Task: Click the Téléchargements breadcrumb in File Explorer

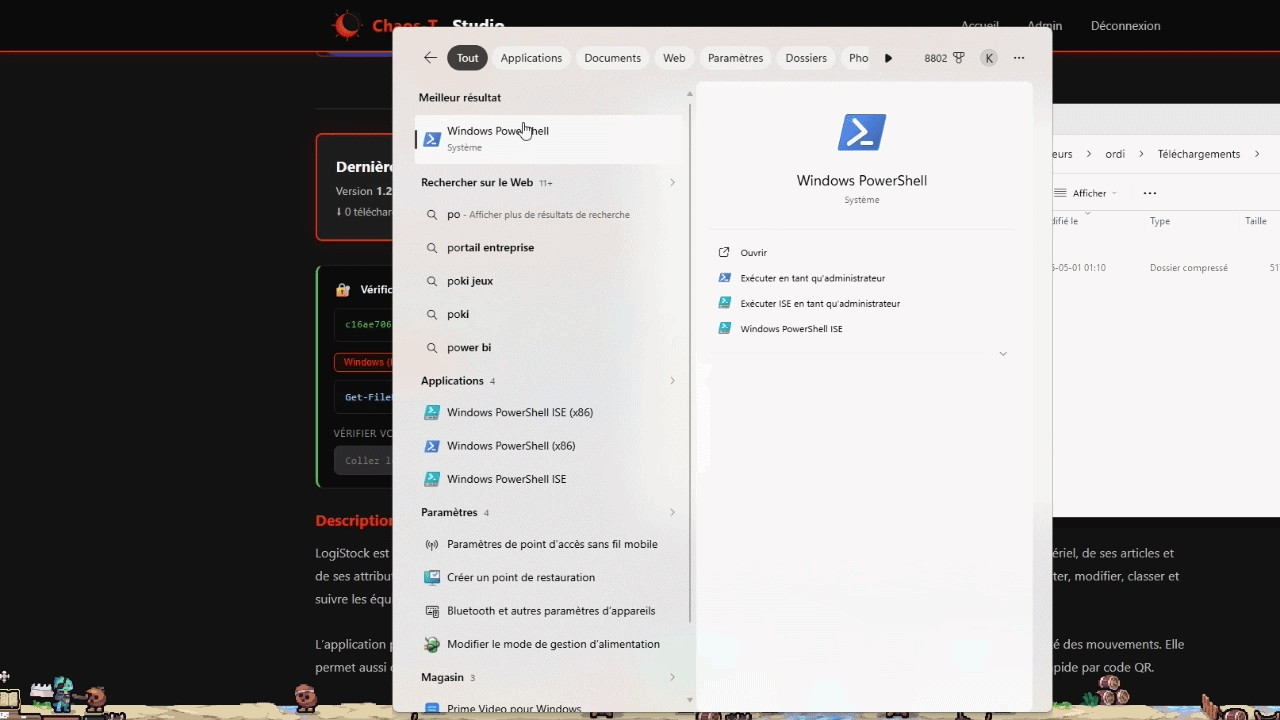Action: pos(1199,154)
